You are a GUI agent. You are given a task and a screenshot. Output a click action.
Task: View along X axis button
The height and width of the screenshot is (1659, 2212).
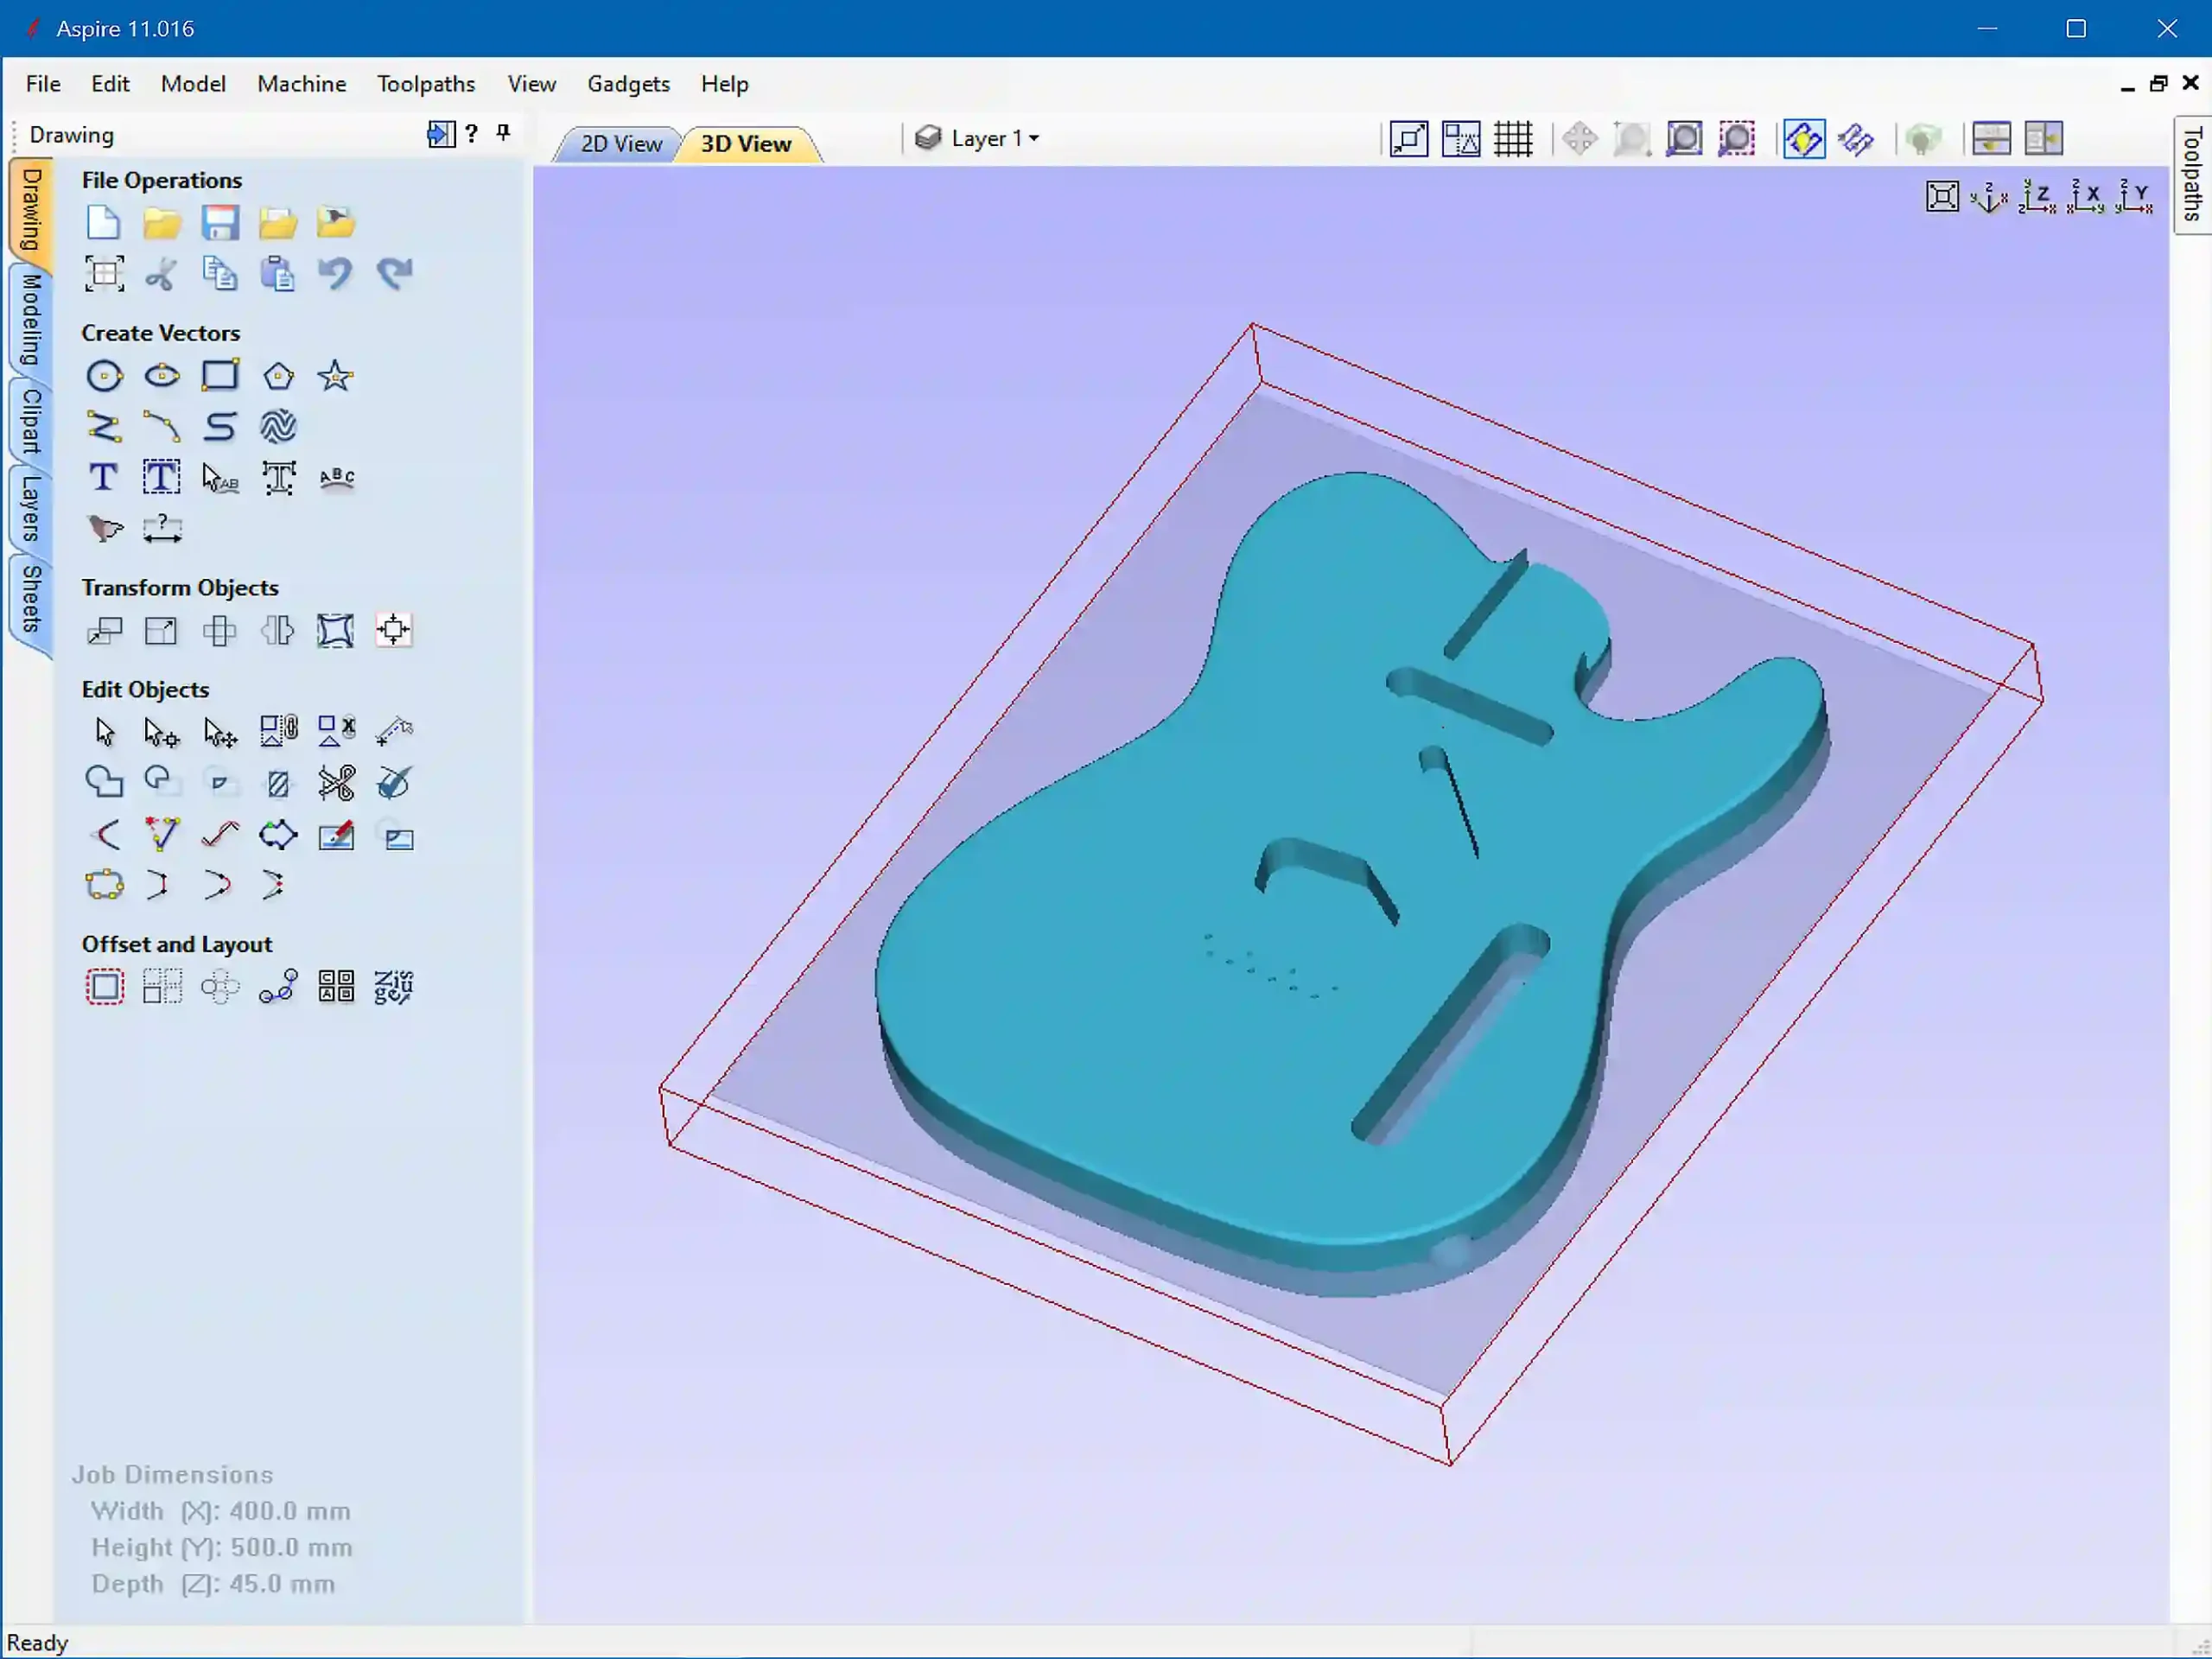(x=2085, y=196)
